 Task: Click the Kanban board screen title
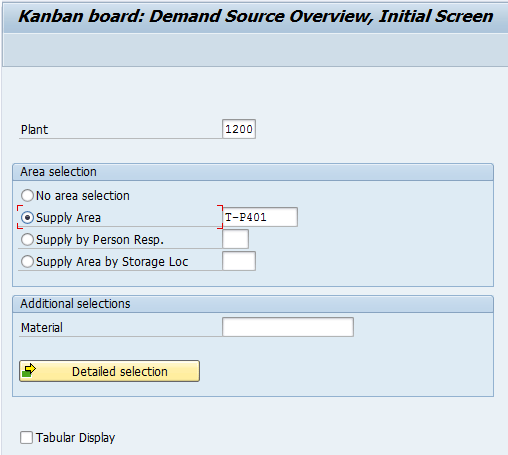coord(256,16)
